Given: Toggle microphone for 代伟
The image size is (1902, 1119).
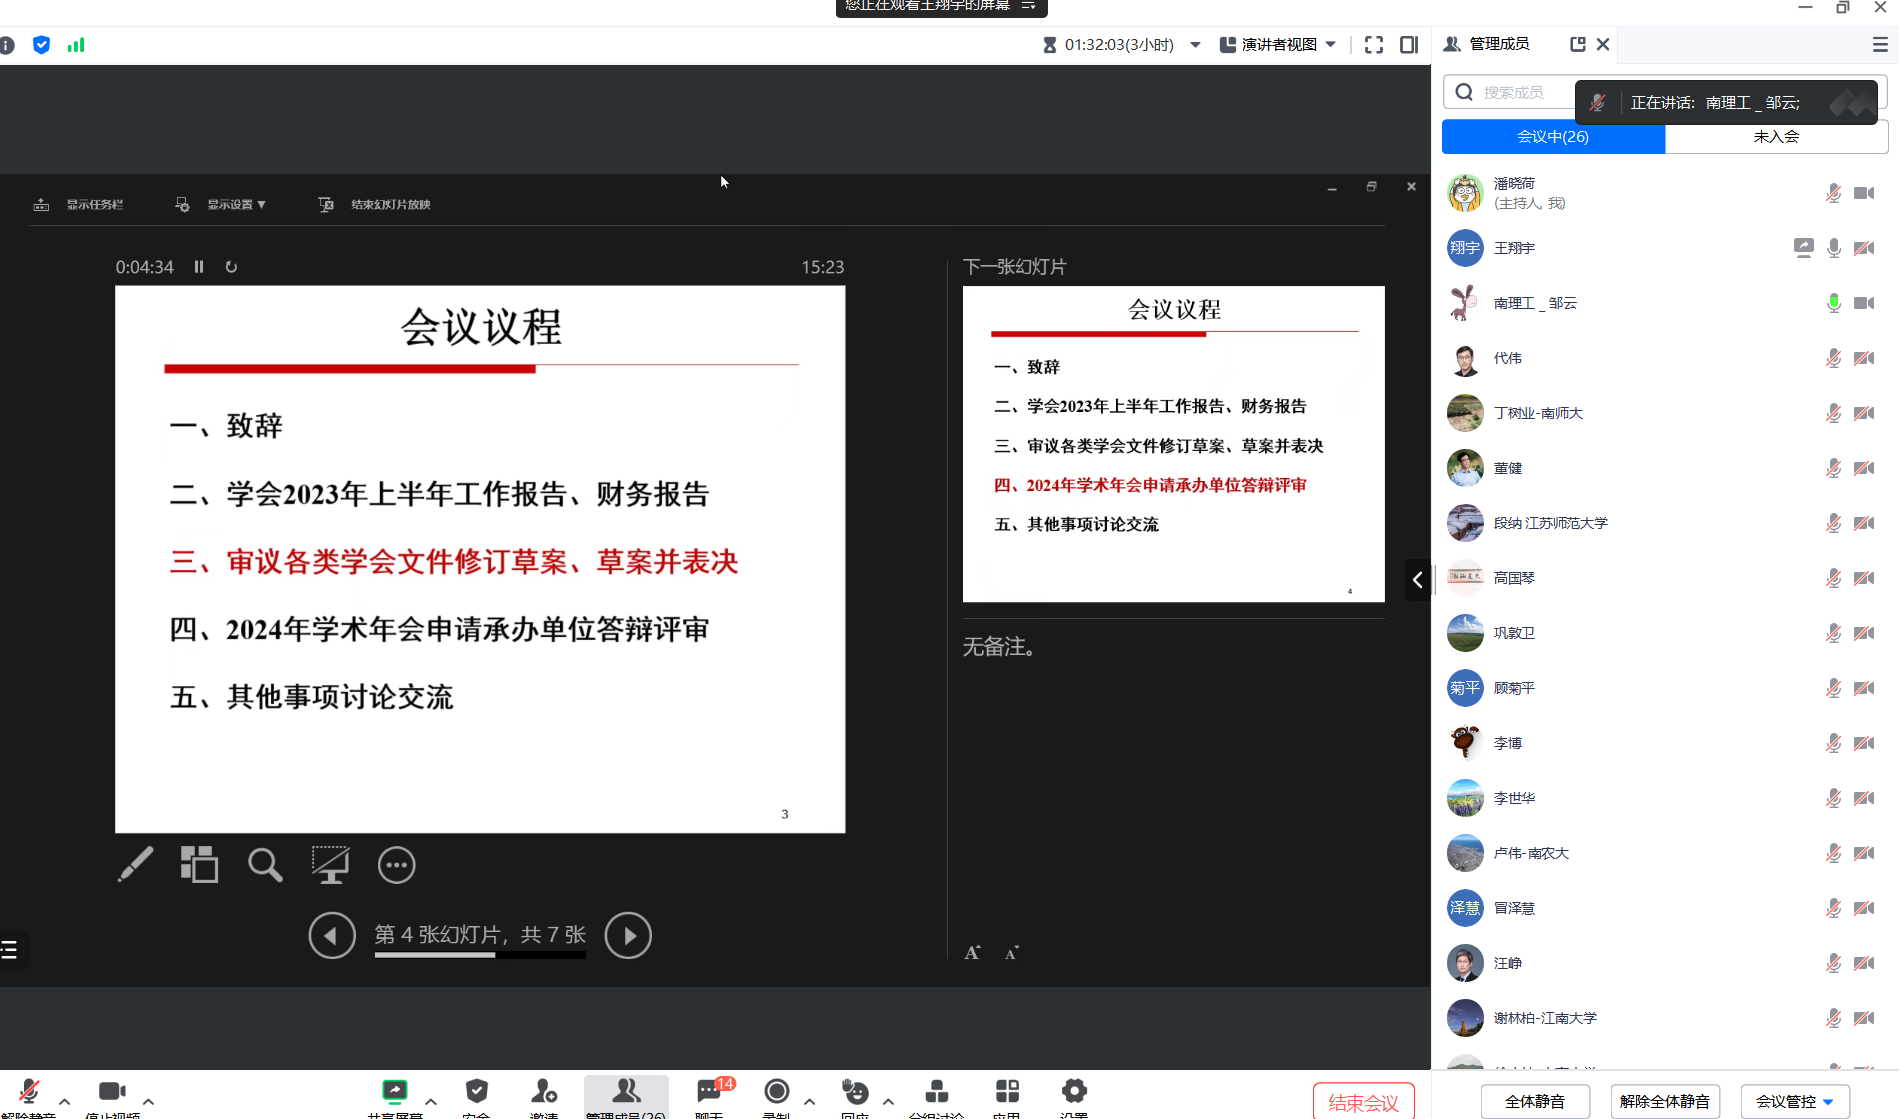Looking at the screenshot, I should tap(1834, 358).
